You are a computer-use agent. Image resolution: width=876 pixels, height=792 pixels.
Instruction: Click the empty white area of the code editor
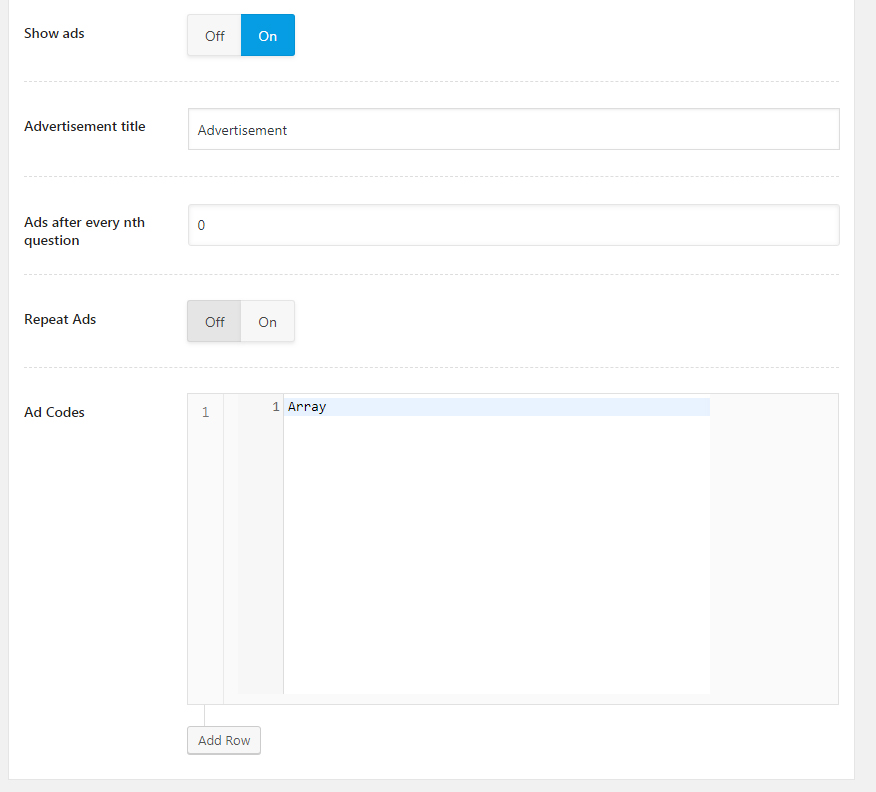[x=496, y=550]
